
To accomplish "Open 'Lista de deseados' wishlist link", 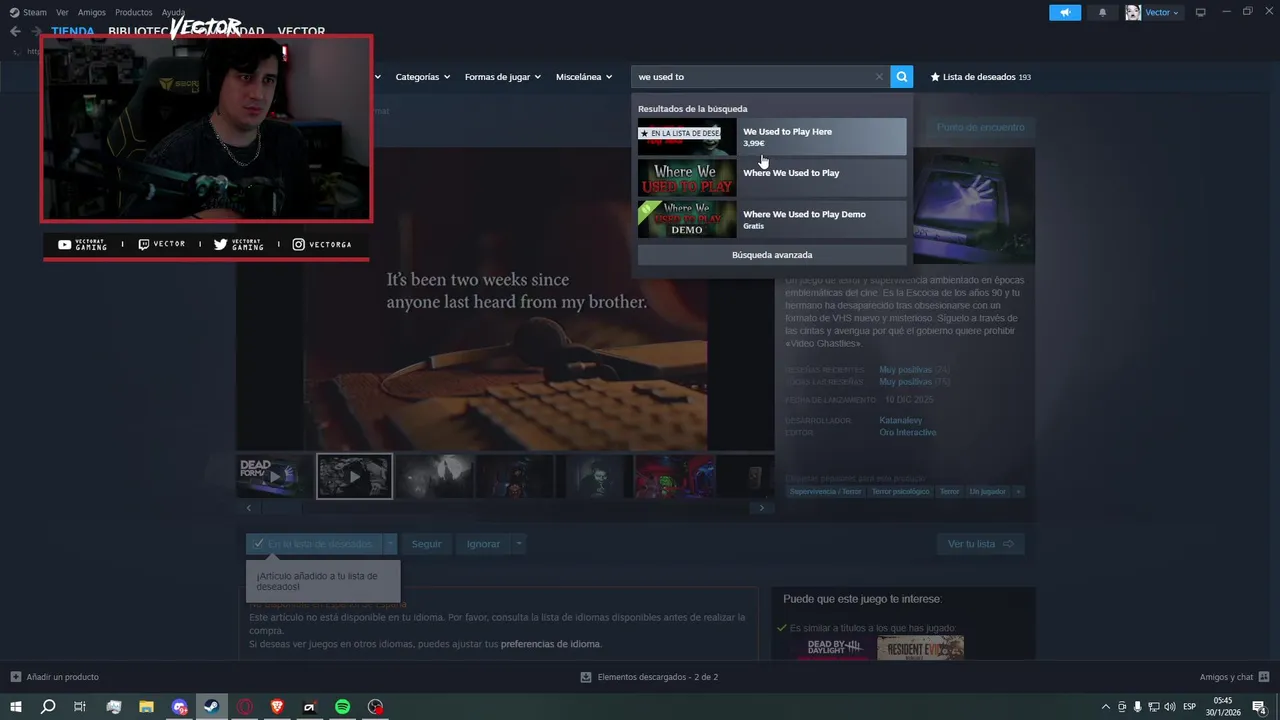I will pos(980,77).
